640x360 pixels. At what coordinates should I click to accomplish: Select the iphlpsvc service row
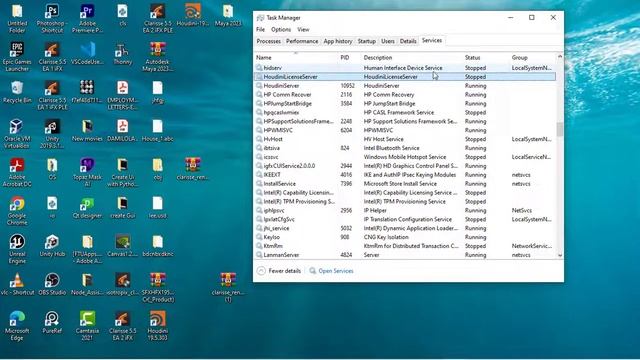[x=404, y=211]
